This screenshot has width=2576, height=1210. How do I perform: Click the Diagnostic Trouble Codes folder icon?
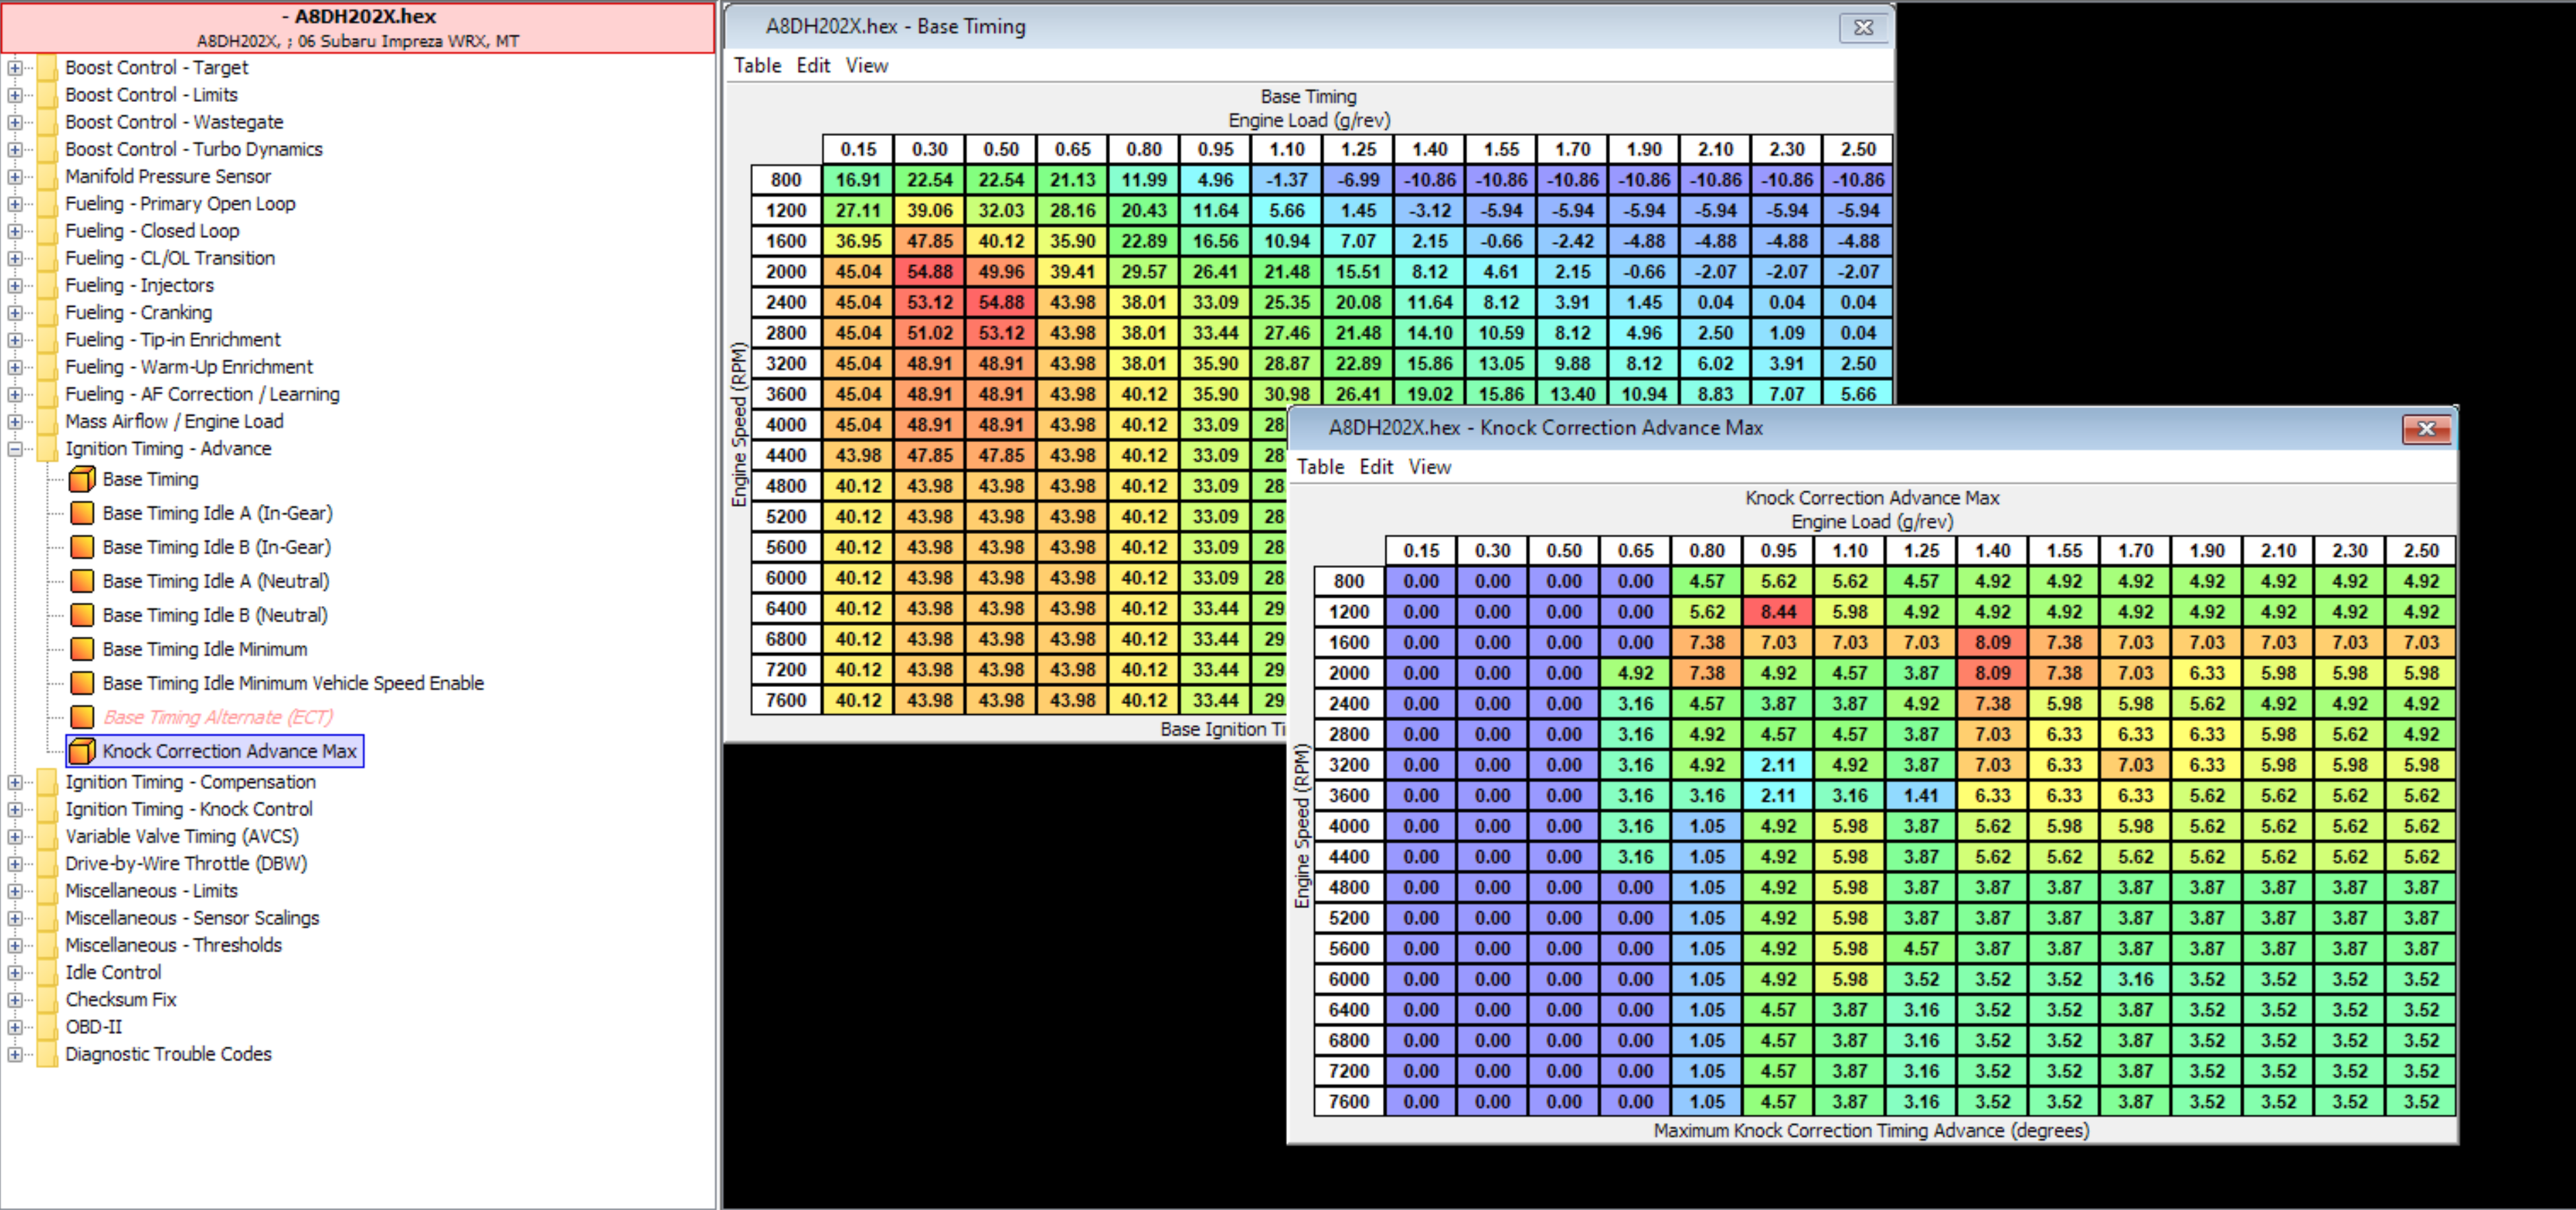point(46,1054)
